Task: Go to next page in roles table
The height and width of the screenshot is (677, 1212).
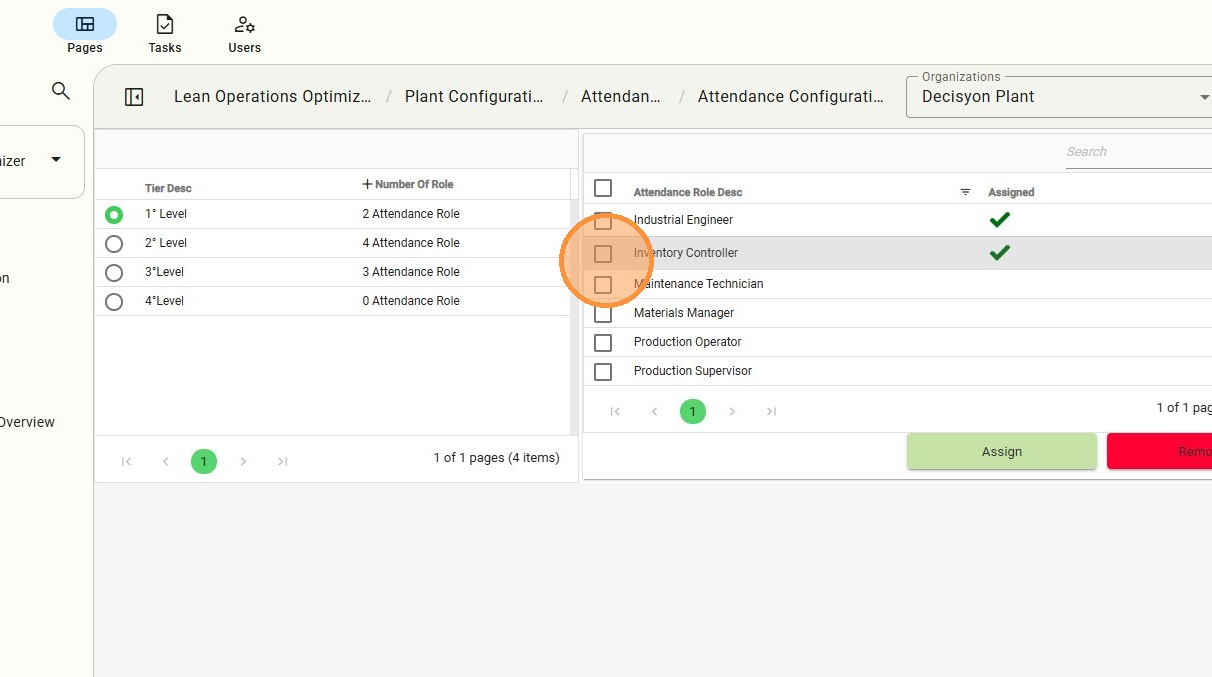Action: click(x=732, y=411)
